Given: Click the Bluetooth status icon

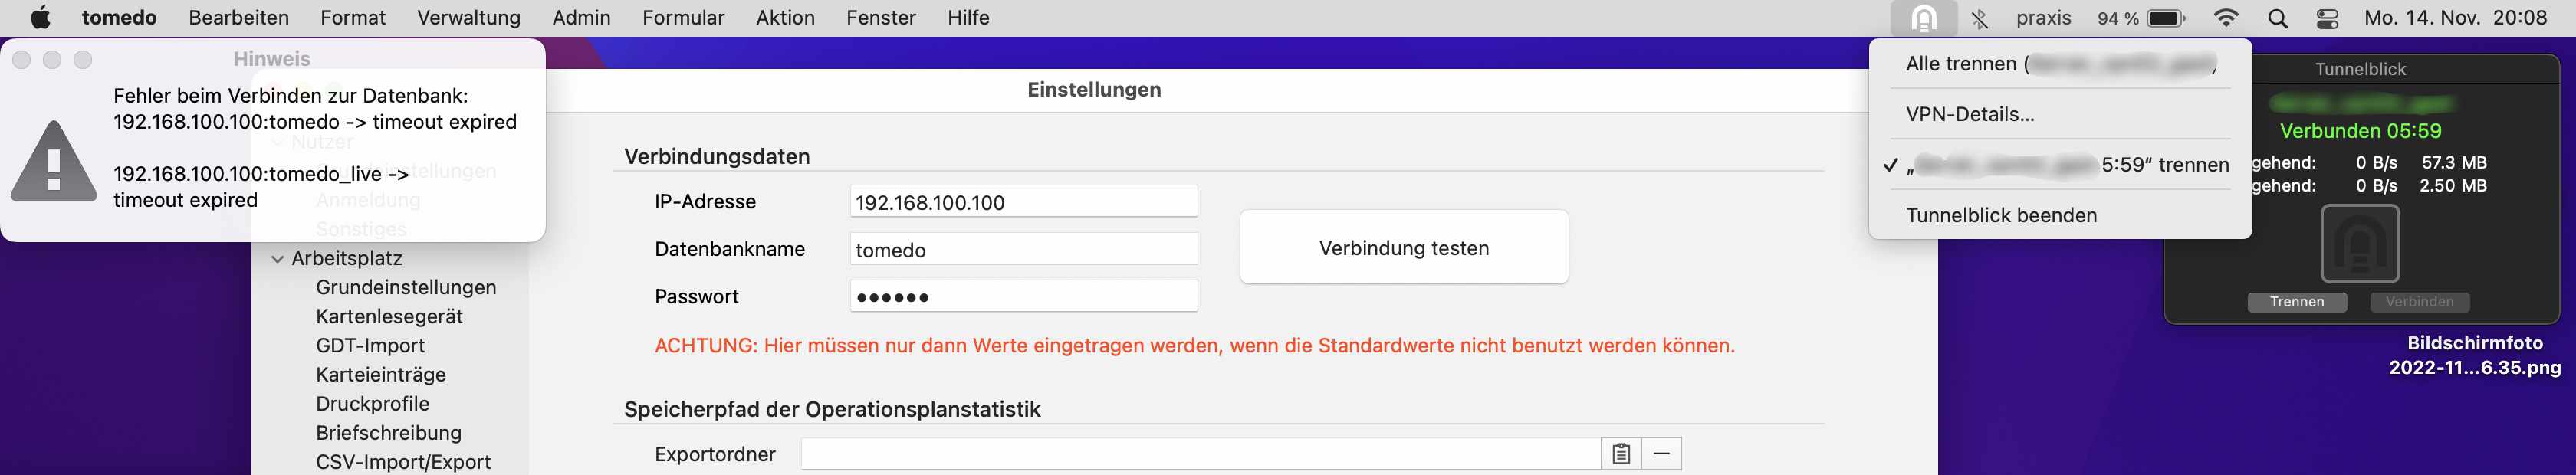Looking at the screenshot, I should [x=1980, y=18].
